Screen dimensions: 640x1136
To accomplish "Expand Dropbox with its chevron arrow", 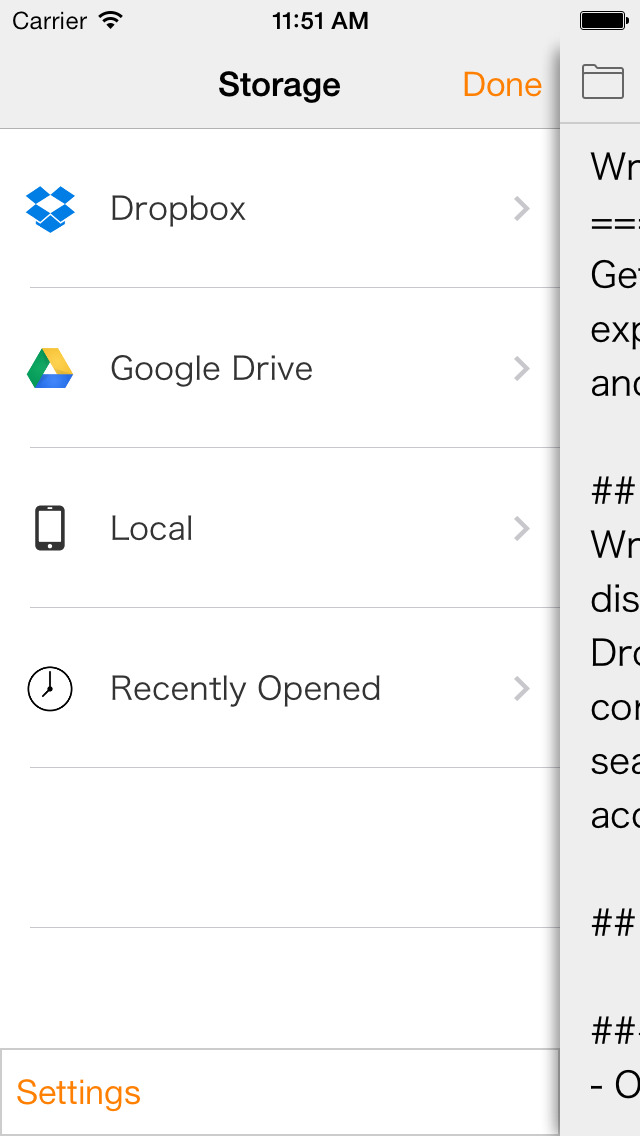I will pyautogui.click(x=521, y=209).
